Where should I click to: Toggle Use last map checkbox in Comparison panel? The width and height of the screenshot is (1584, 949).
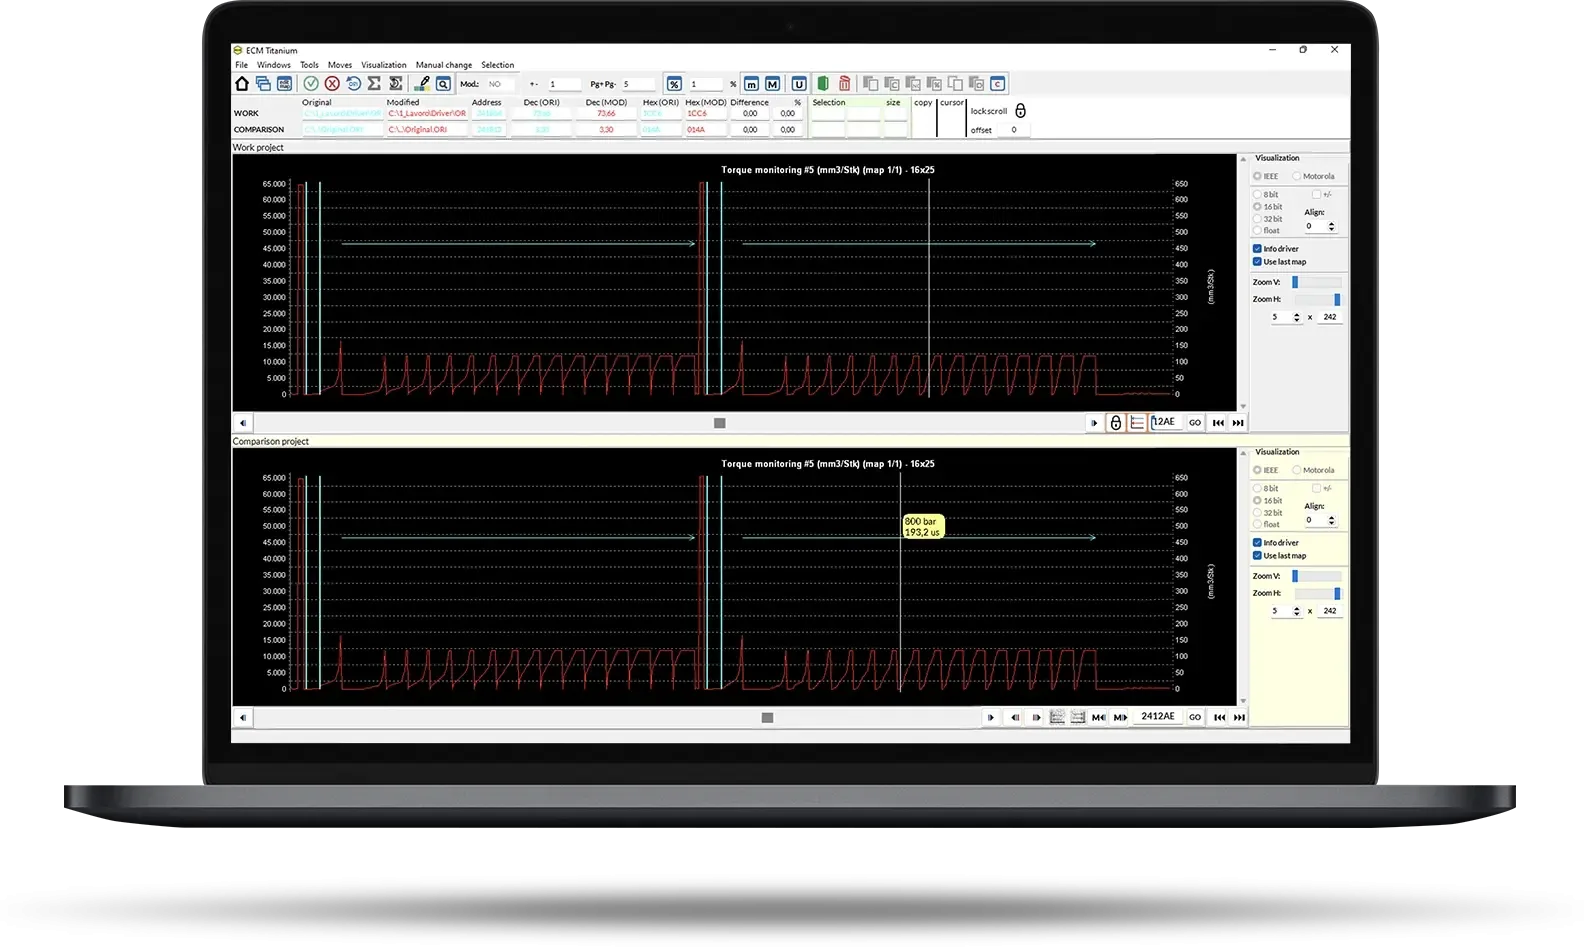[x=1257, y=556]
